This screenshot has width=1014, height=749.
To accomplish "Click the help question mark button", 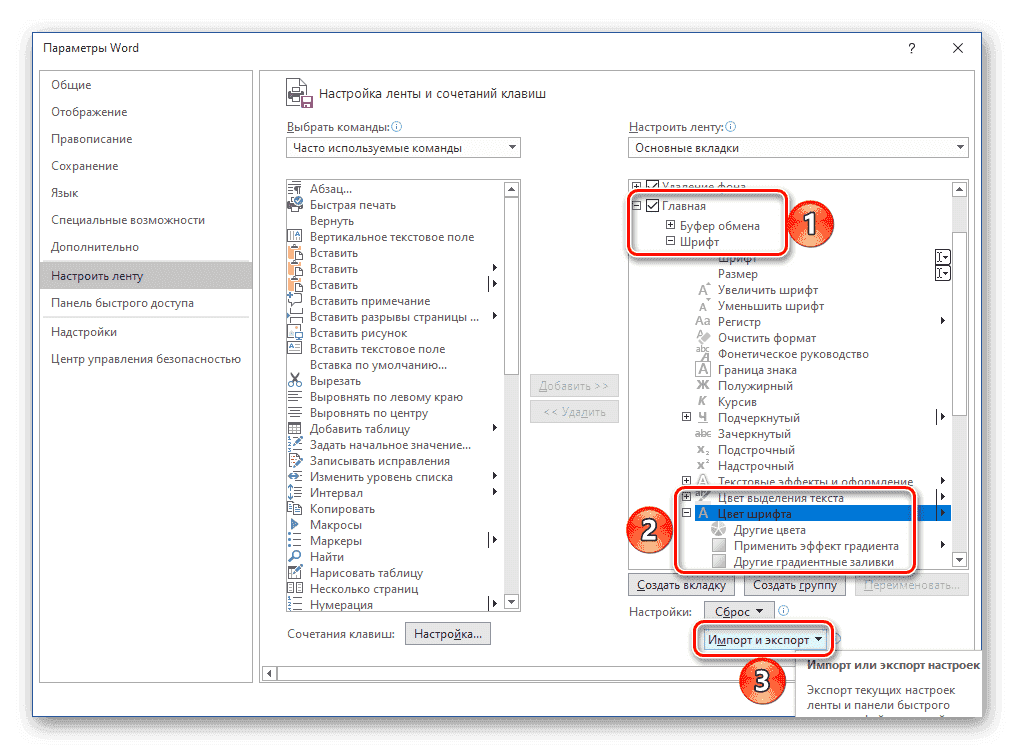I will pos(911,49).
